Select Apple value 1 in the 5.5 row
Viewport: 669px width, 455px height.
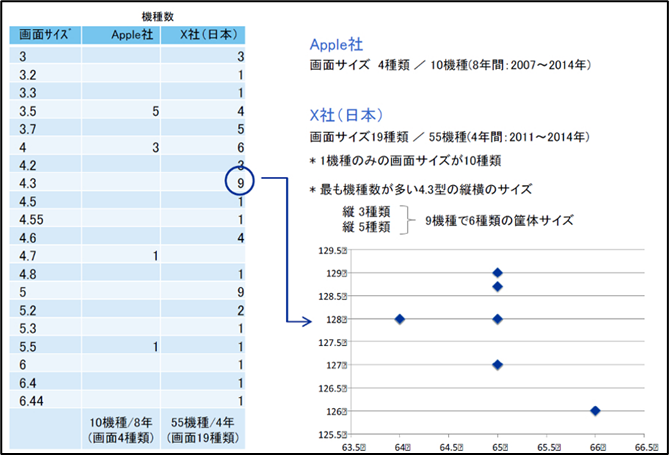click(x=155, y=347)
